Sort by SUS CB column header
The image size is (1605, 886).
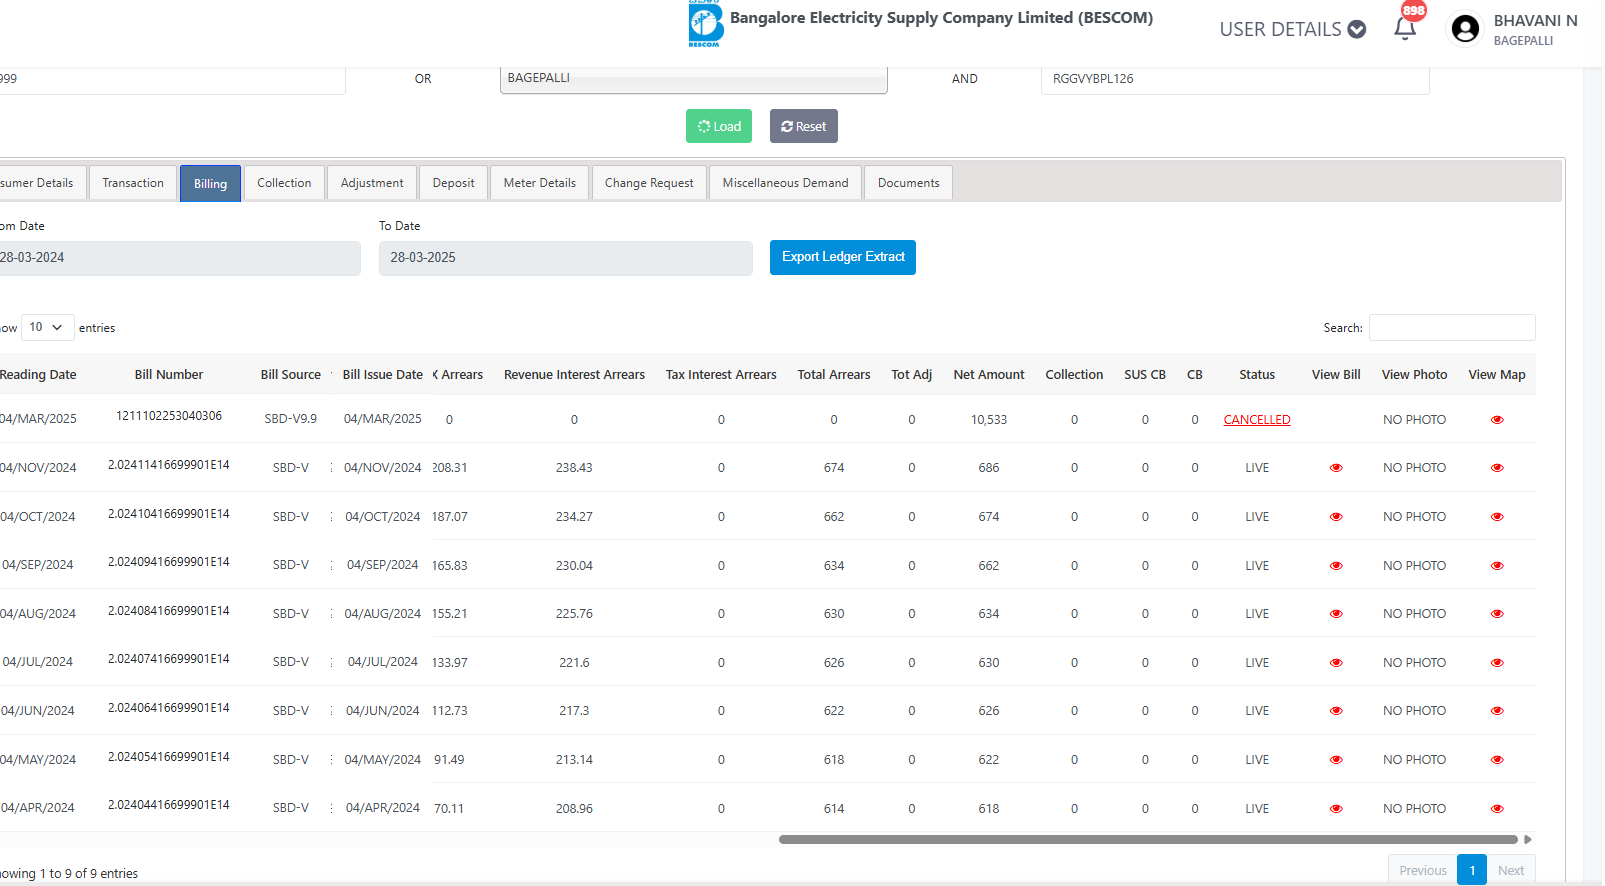tap(1145, 375)
